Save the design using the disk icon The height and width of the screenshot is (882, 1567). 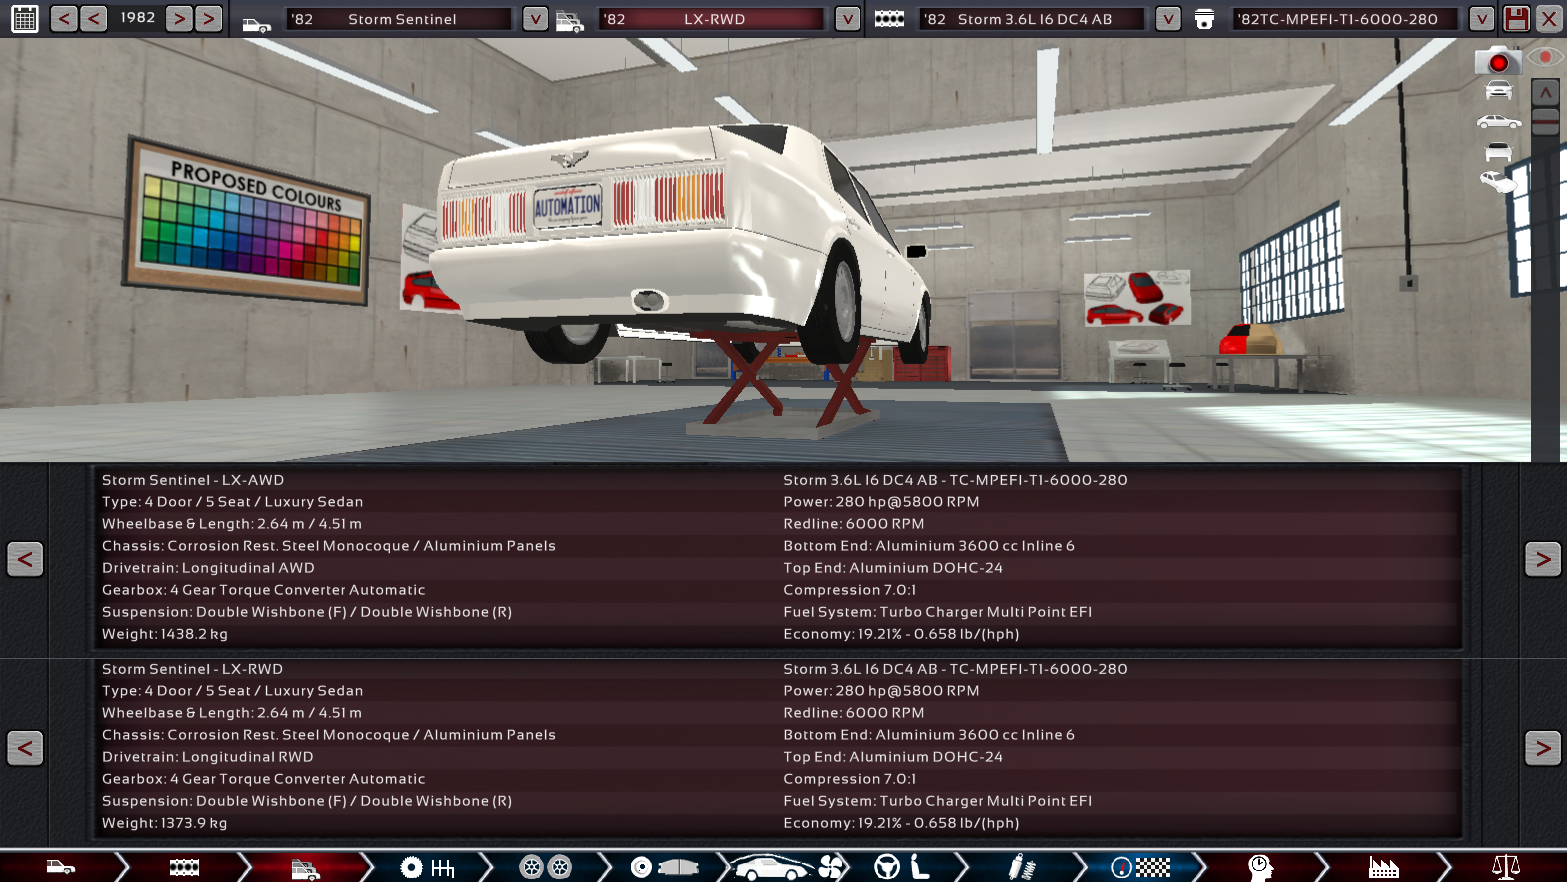click(x=1515, y=18)
